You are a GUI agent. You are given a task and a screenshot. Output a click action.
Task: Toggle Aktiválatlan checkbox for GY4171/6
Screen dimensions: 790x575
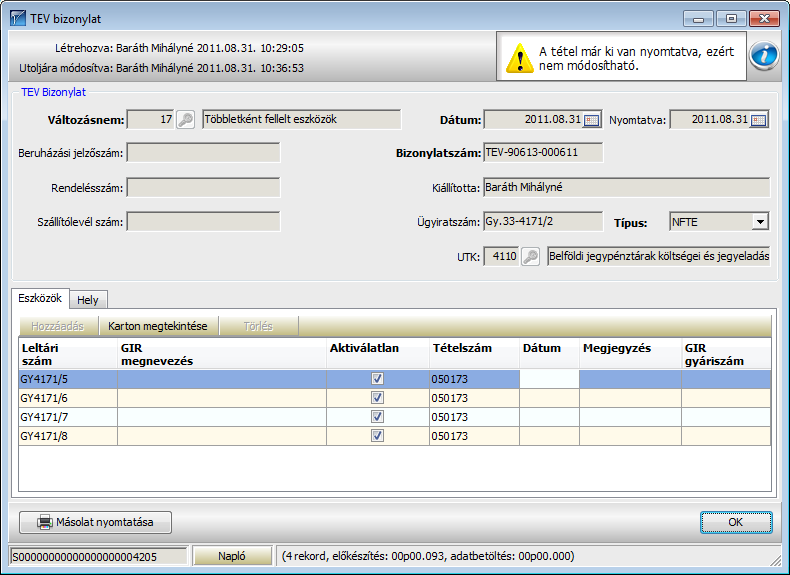(377, 398)
